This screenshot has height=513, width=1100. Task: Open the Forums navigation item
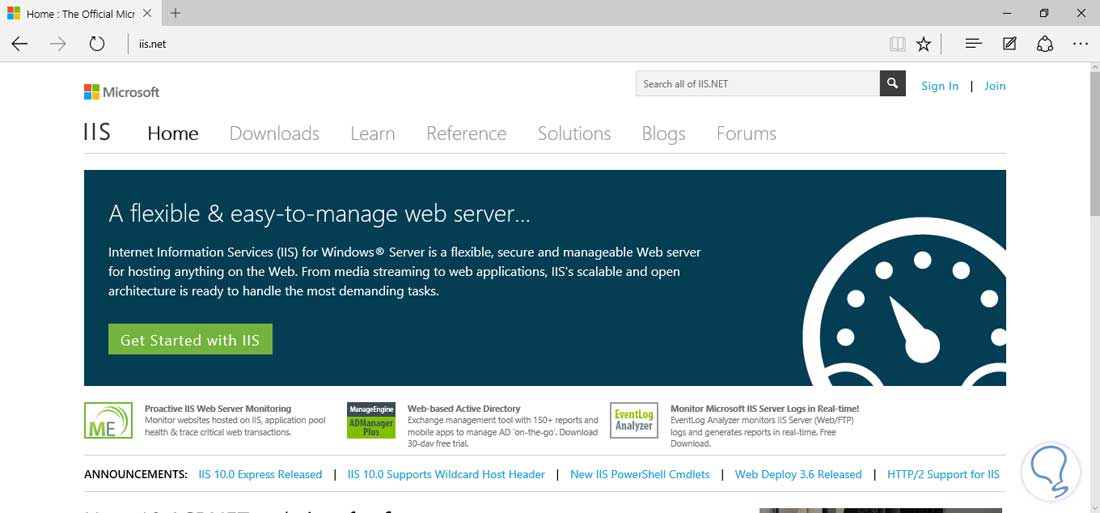tap(746, 133)
